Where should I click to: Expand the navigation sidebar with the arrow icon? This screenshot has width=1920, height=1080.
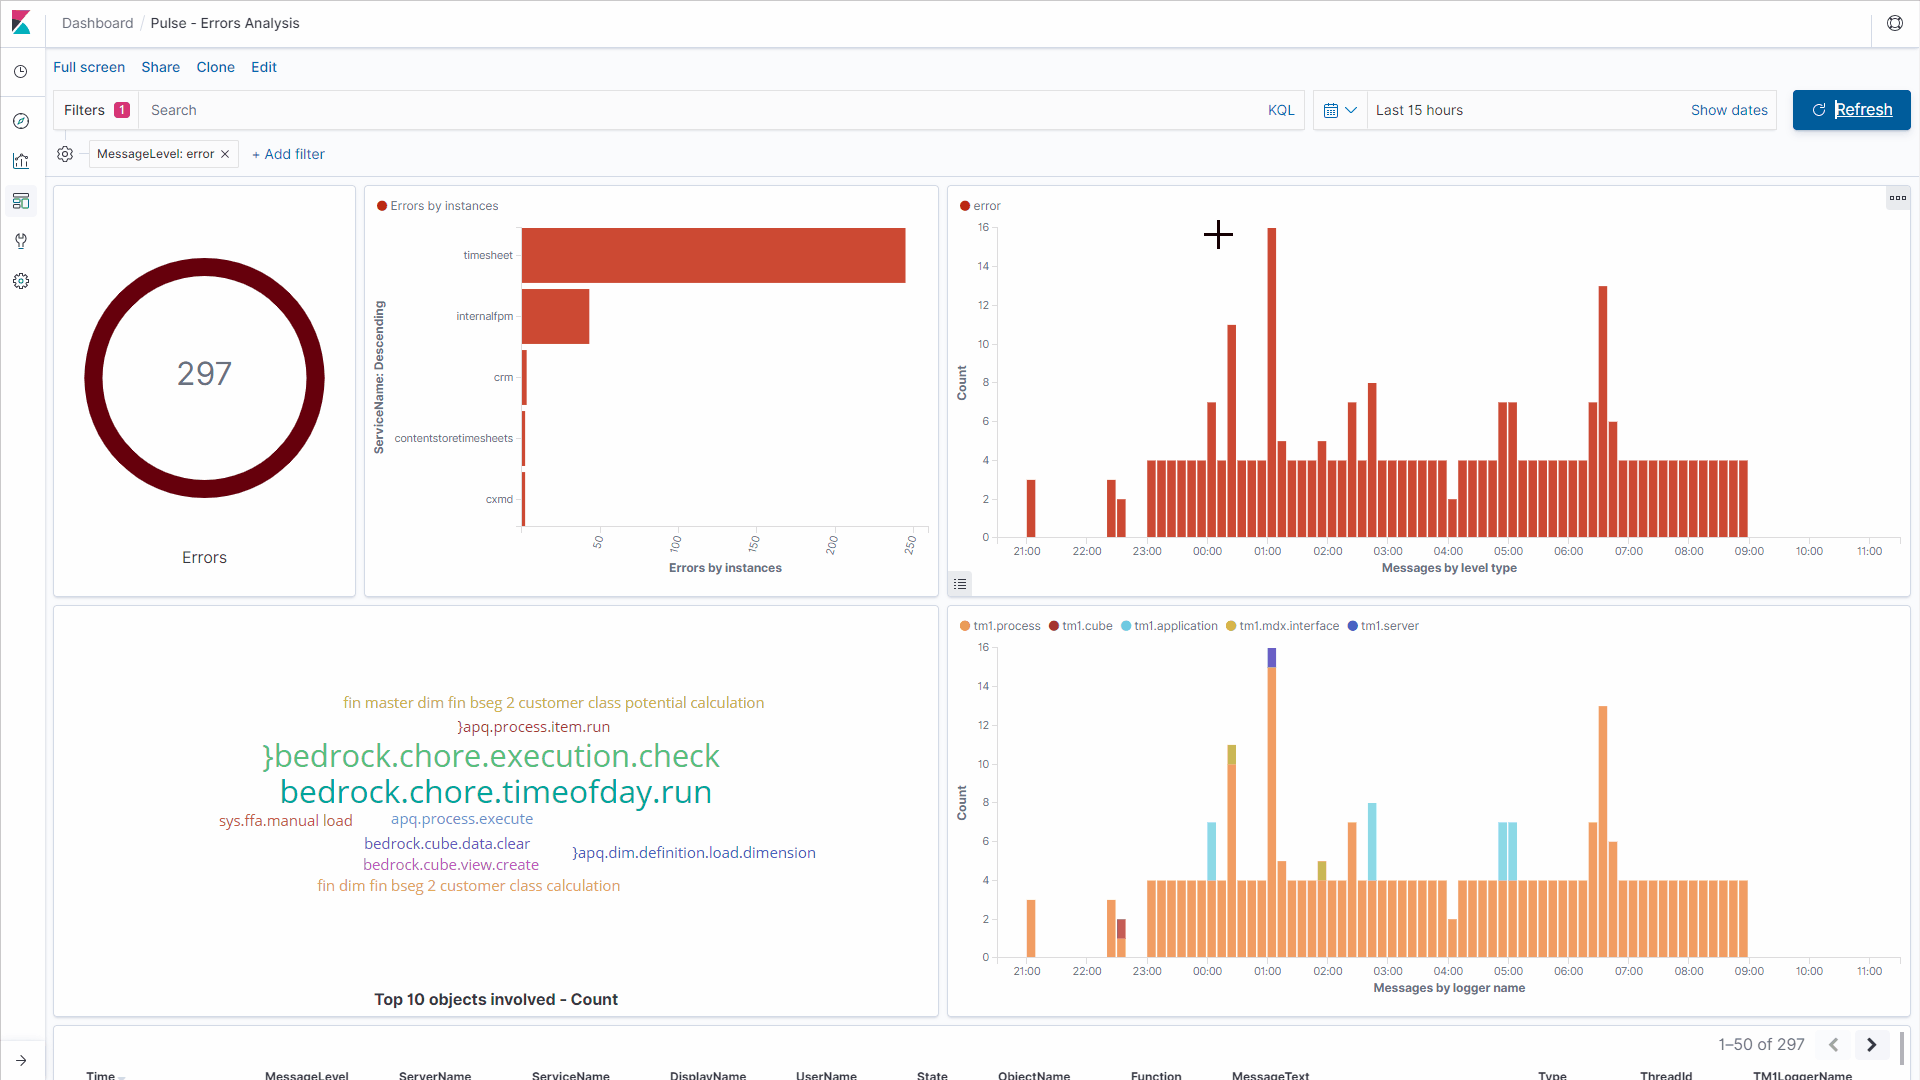click(20, 1060)
